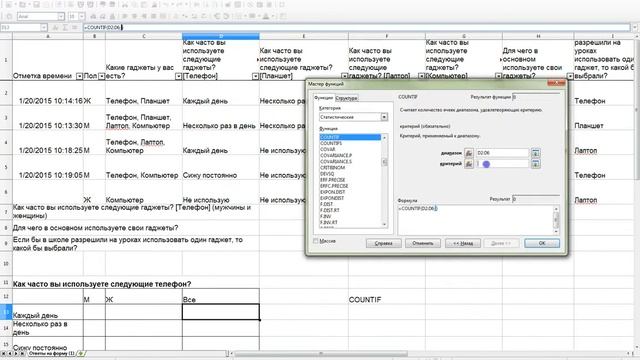Select COVAR in the function list
Viewport: 640px width, 360px height.
pos(350,149)
